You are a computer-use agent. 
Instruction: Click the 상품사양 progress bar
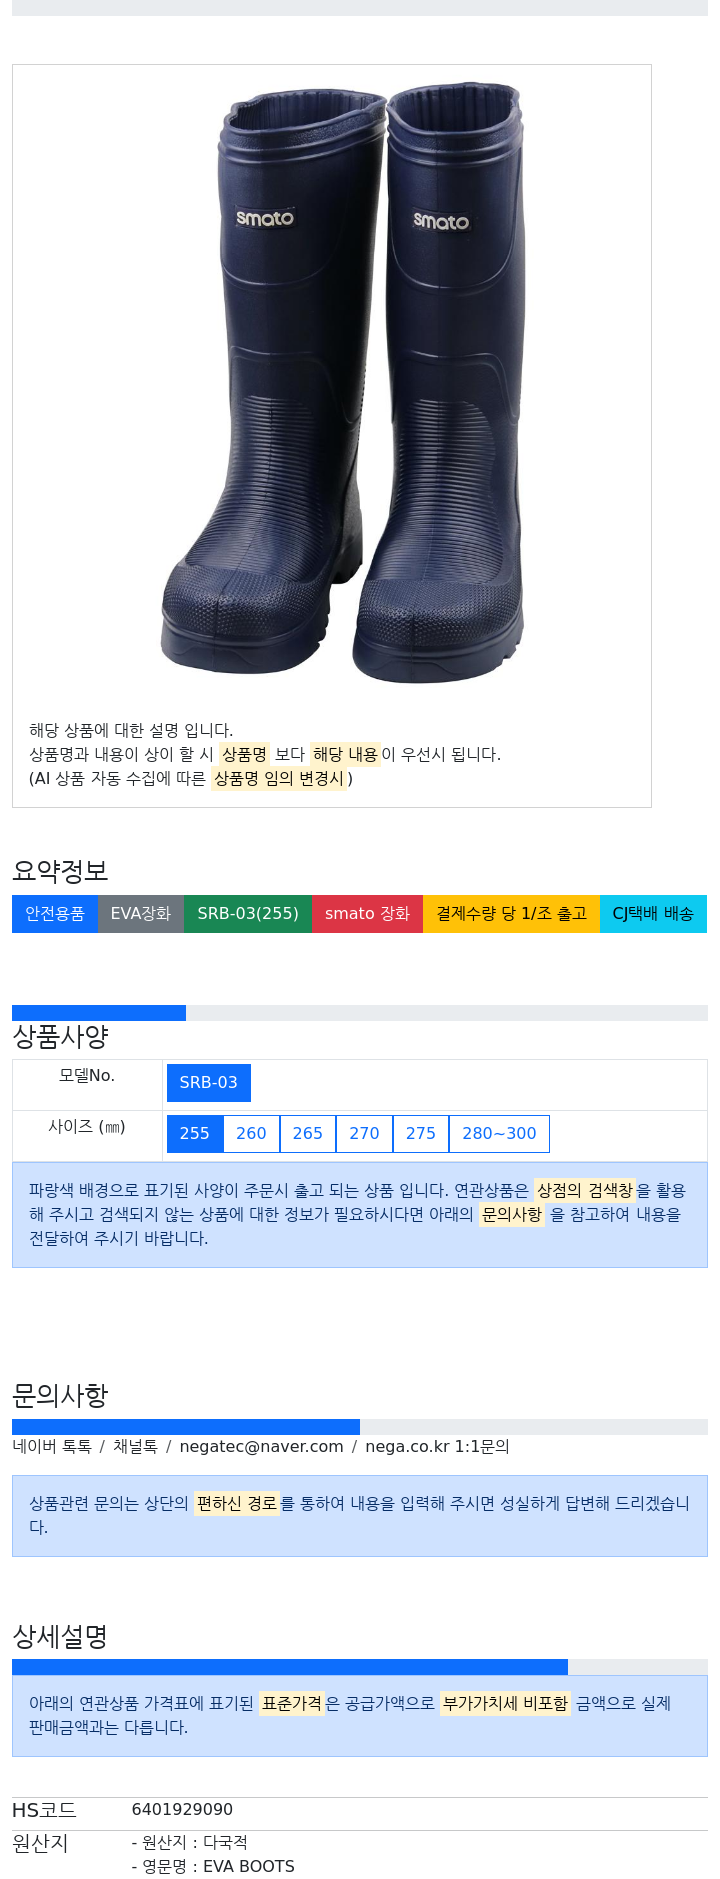pos(360,1013)
